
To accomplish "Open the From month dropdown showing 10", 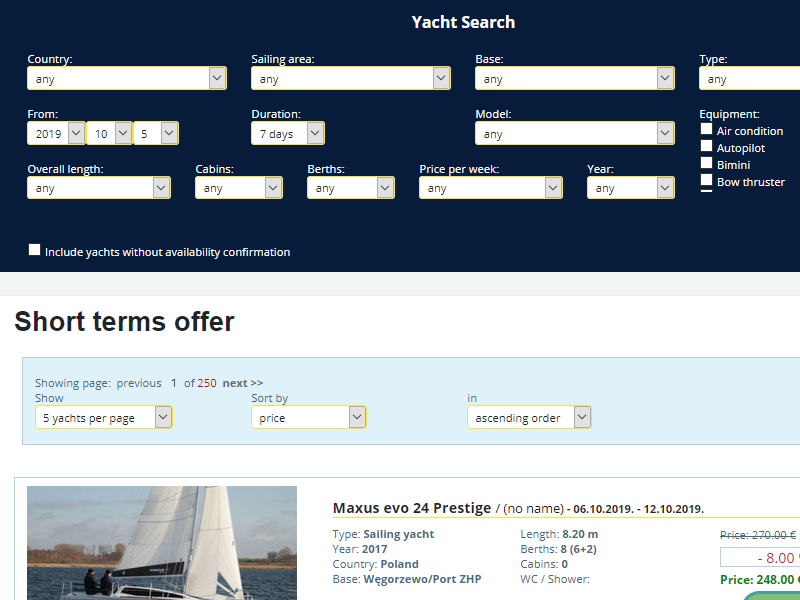I will 109,133.
